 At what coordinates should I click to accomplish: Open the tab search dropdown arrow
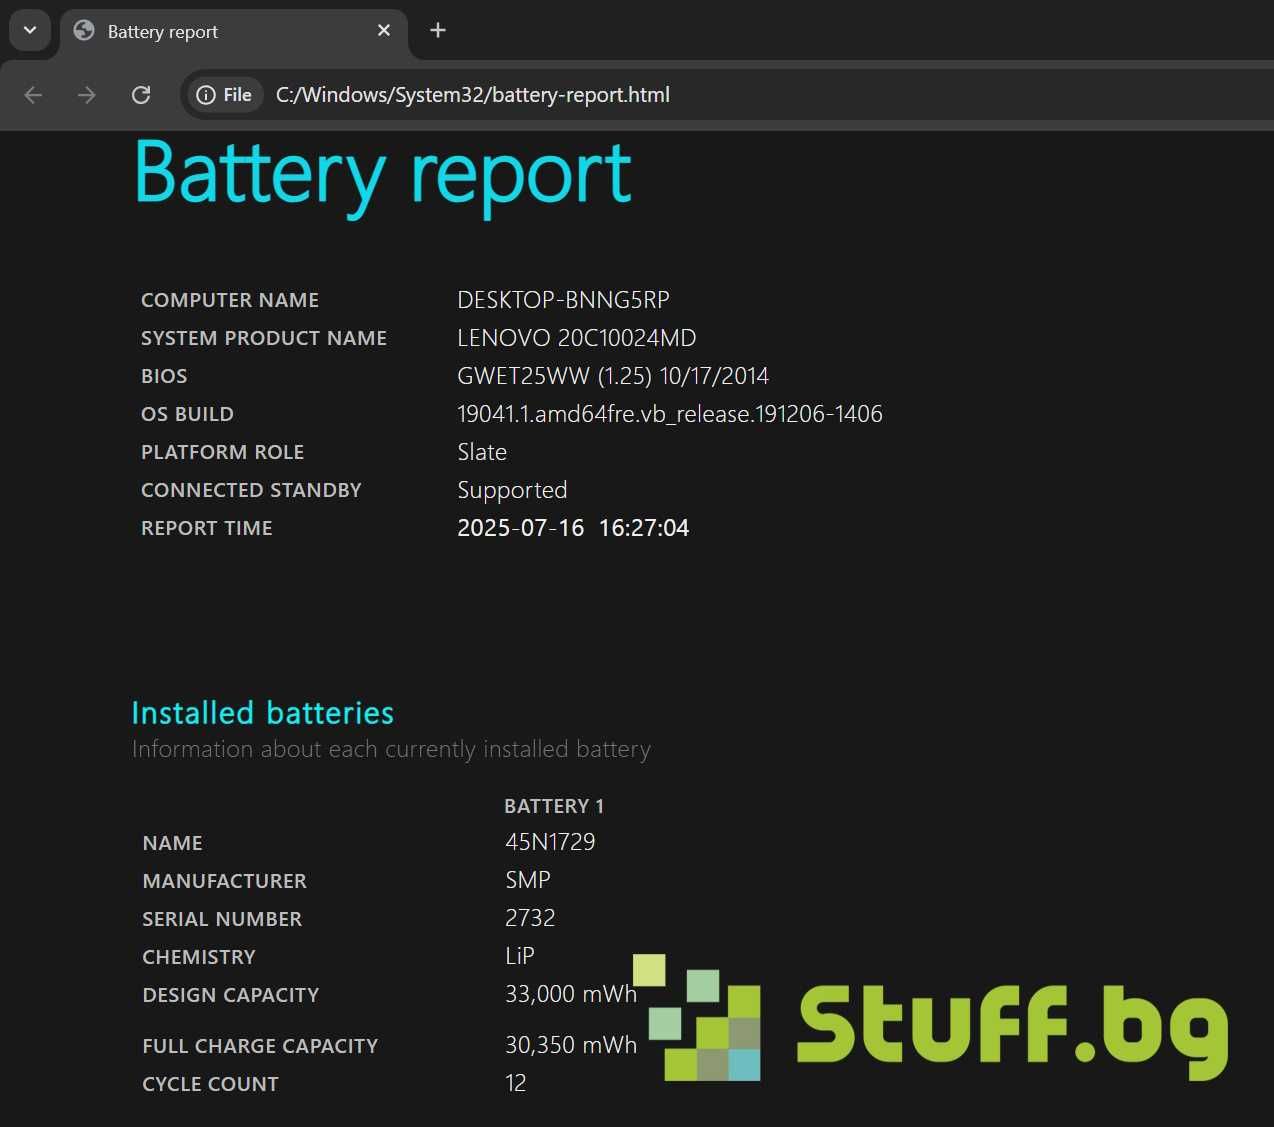click(30, 30)
